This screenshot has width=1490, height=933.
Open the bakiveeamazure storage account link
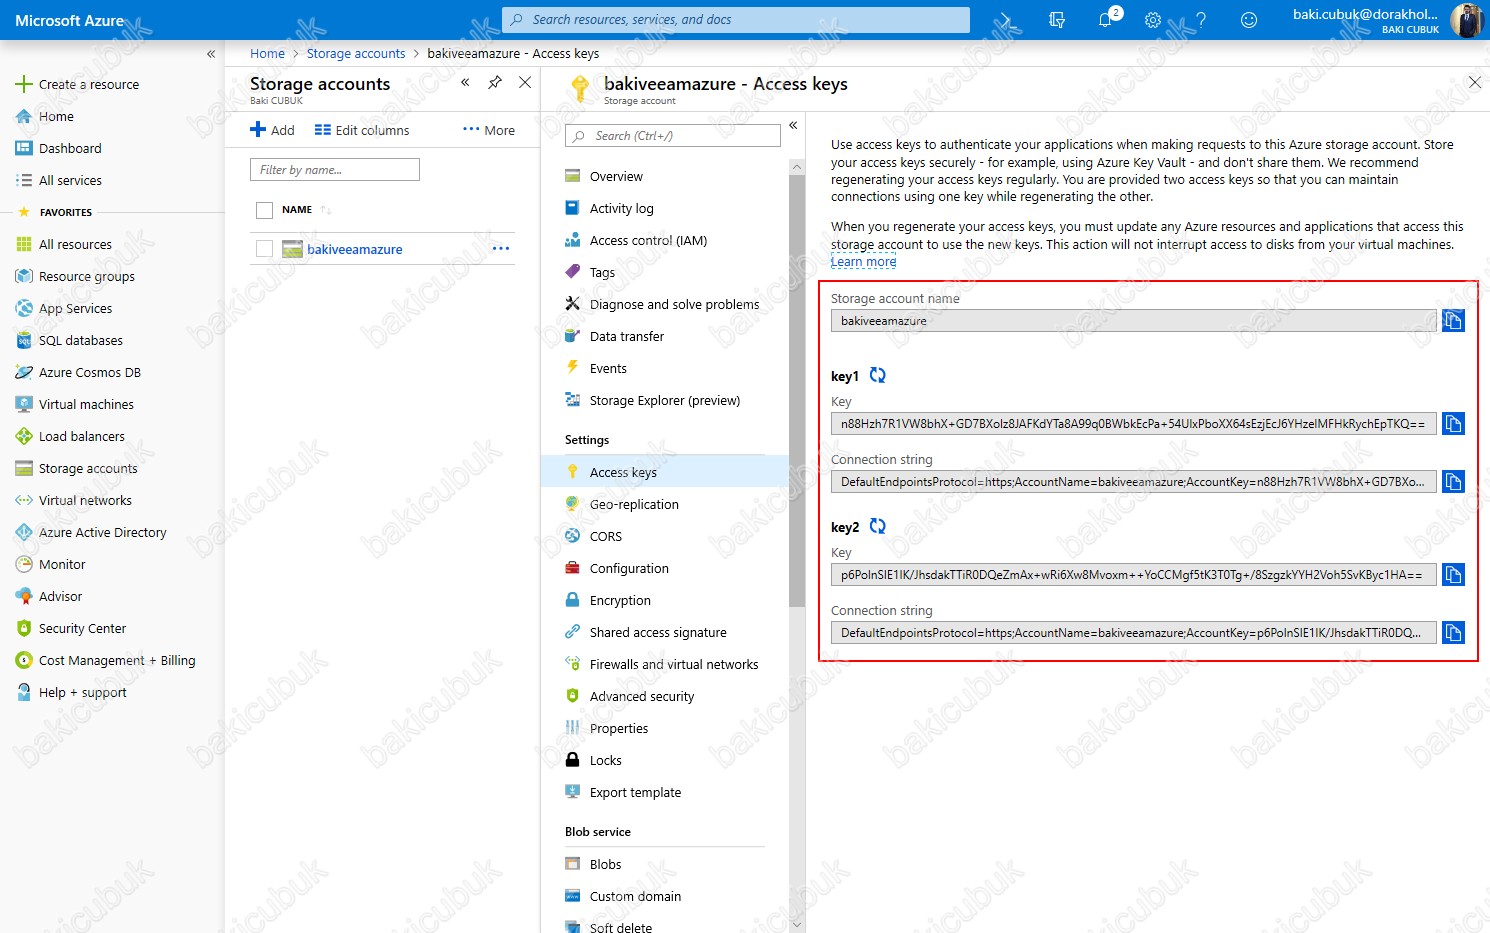pos(354,250)
